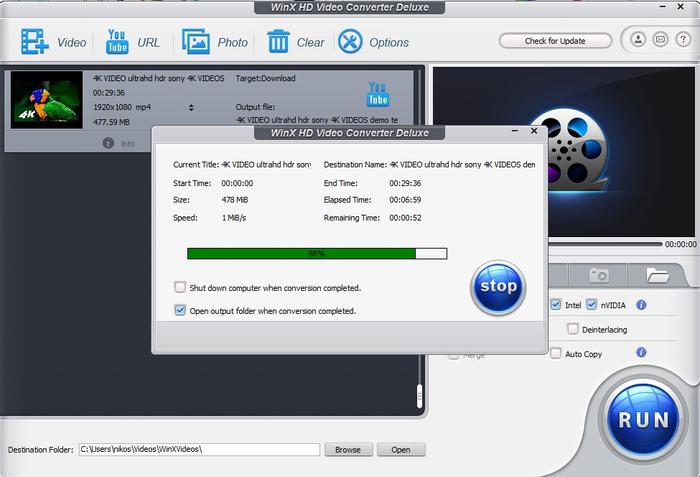Image resolution: width=700 pixels, height=477 pixels.
Task: Enable the Deinterlacing checkbox
Action: (x=573, y=328)
